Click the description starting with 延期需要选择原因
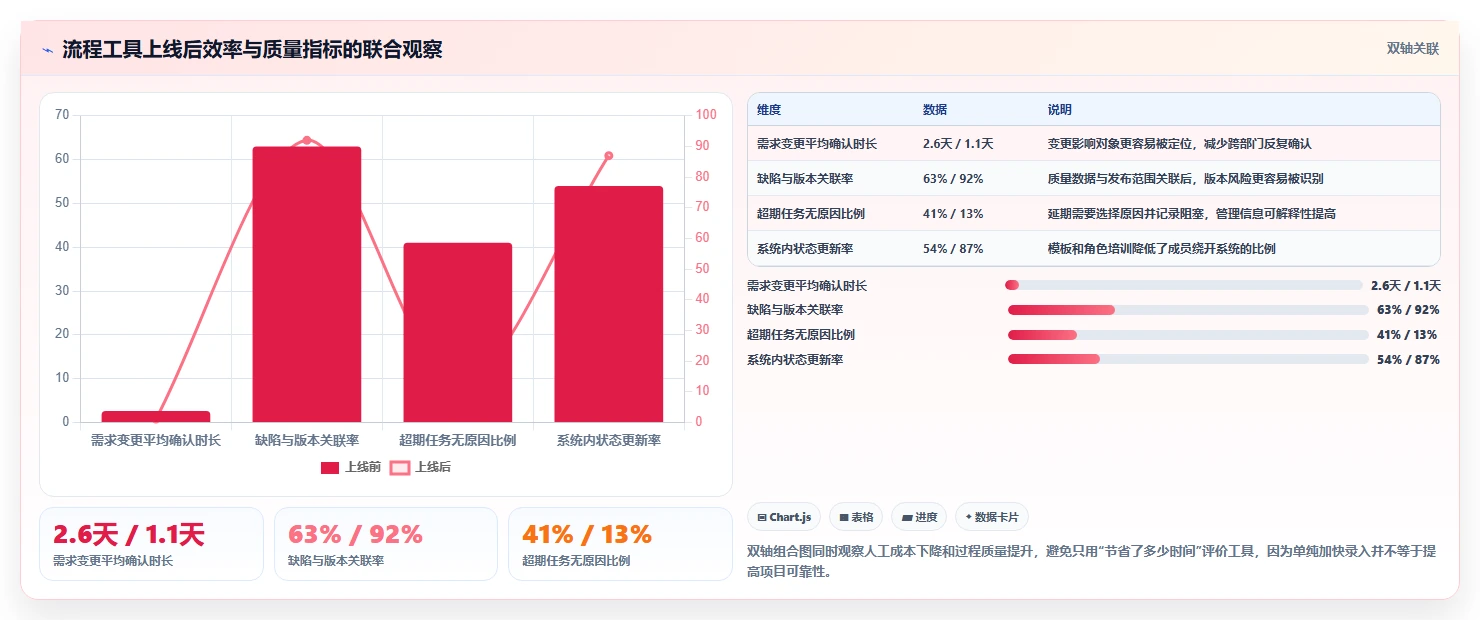This screenshot has height=620, width=1480. point(1191,214)
